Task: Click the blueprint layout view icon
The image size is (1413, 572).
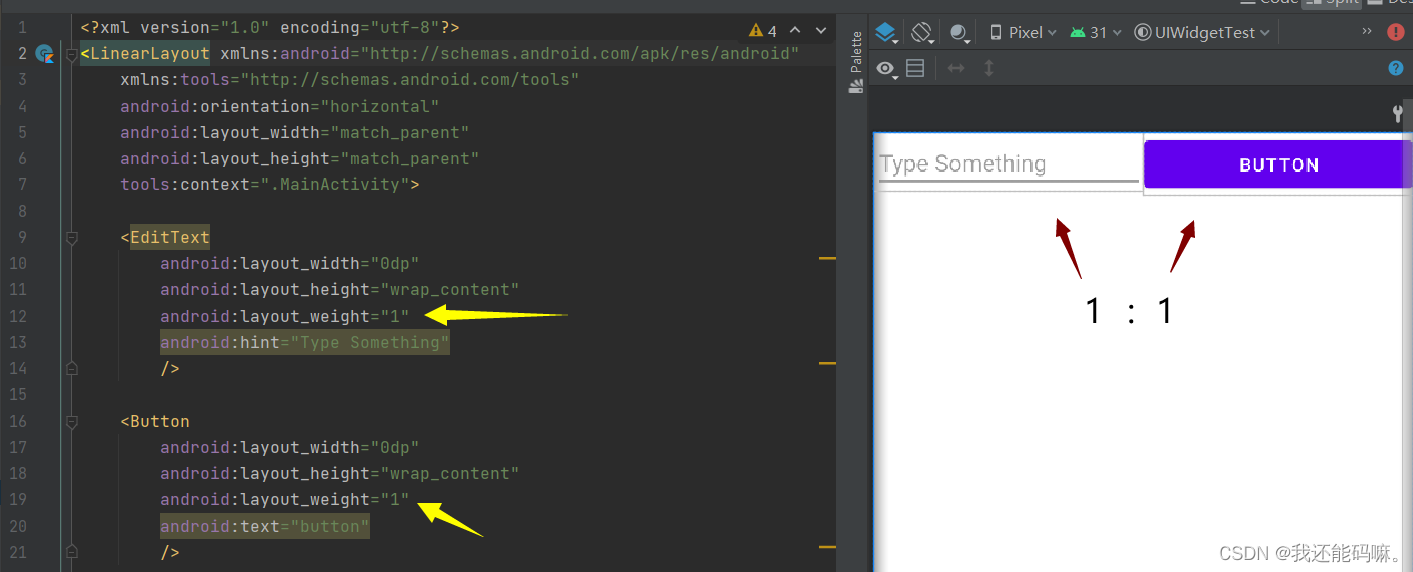Action: click(x=915, y=68)
